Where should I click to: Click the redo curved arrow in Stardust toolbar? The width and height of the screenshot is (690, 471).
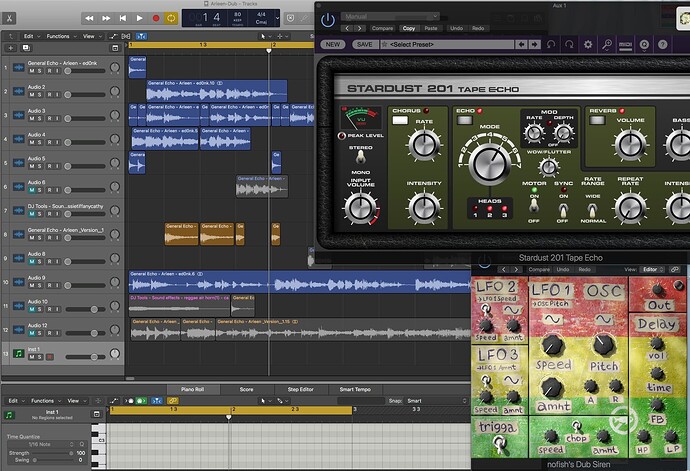coord(569,44)
